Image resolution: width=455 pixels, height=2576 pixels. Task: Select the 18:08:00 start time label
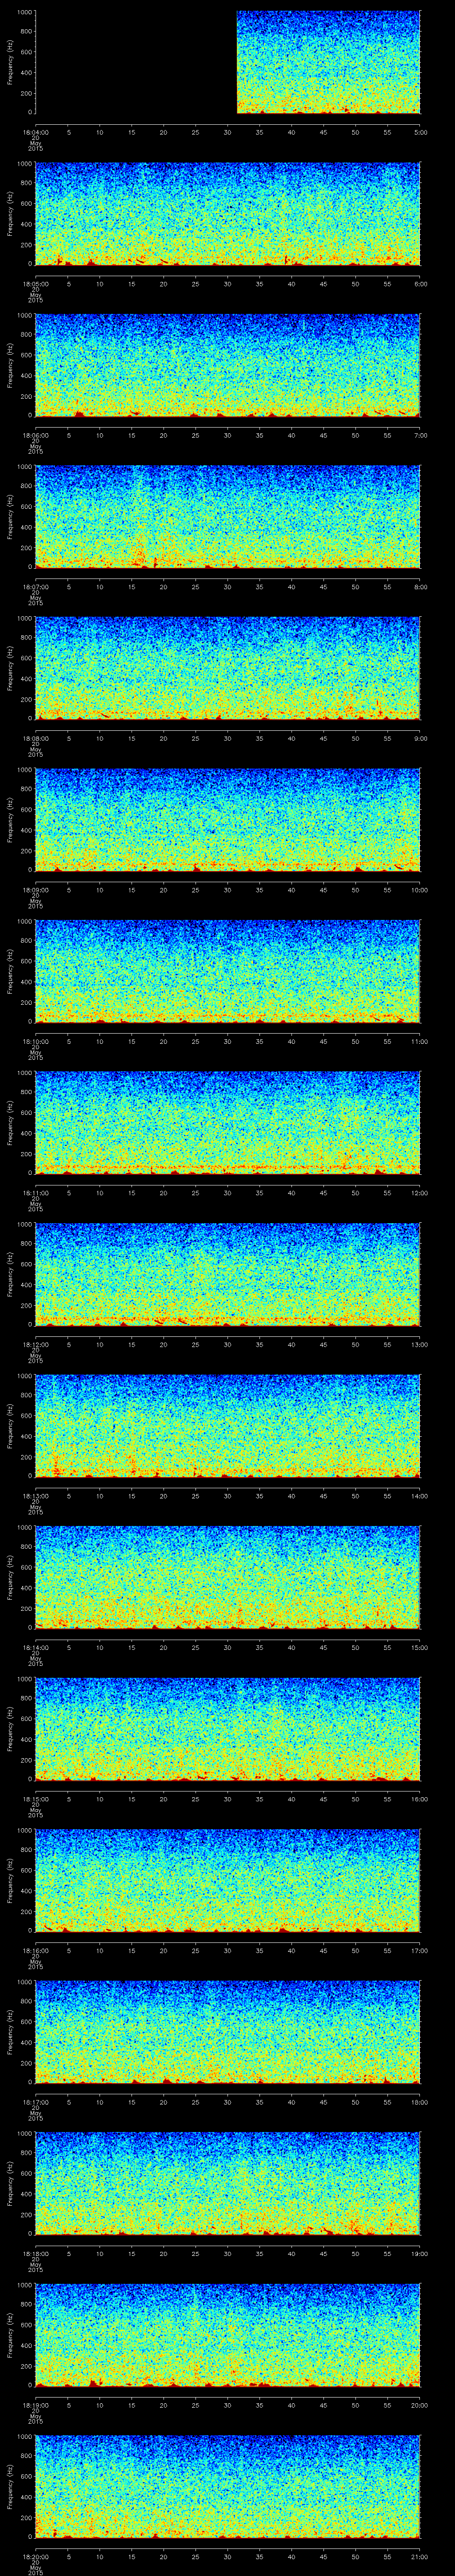pos(36,738)
